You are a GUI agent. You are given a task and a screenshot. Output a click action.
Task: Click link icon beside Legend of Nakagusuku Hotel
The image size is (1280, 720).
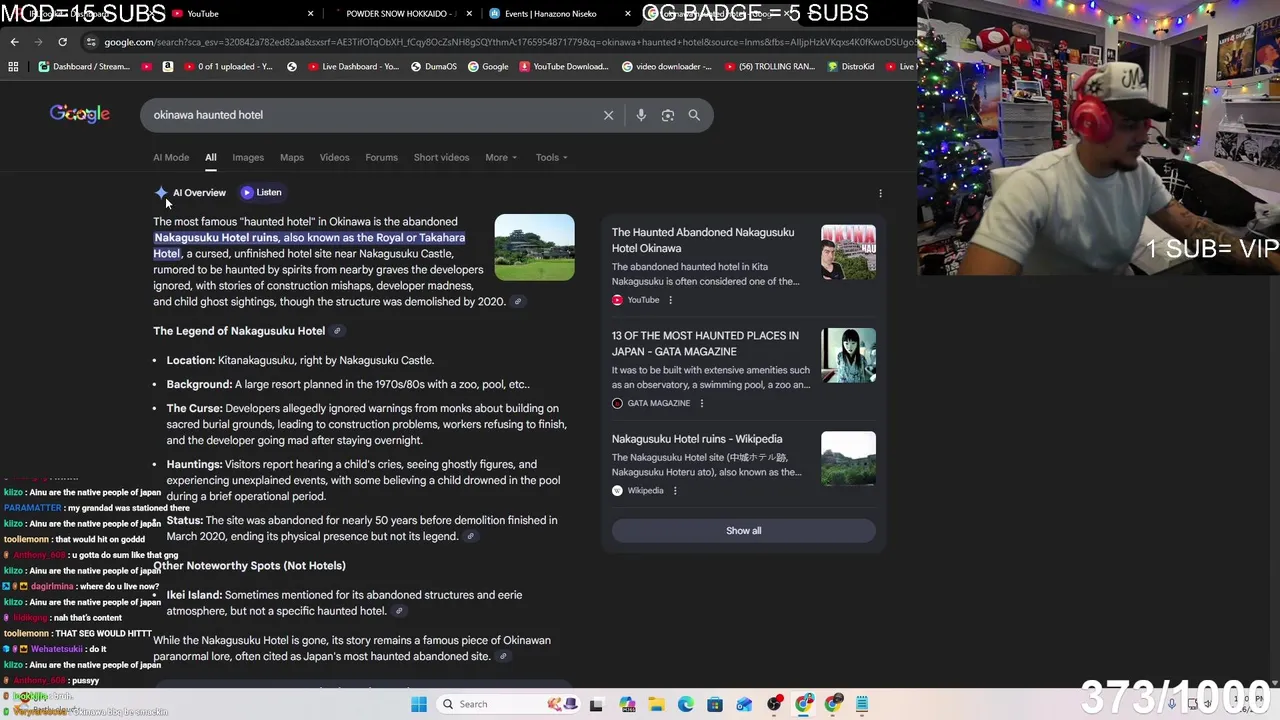coord(337,331)
